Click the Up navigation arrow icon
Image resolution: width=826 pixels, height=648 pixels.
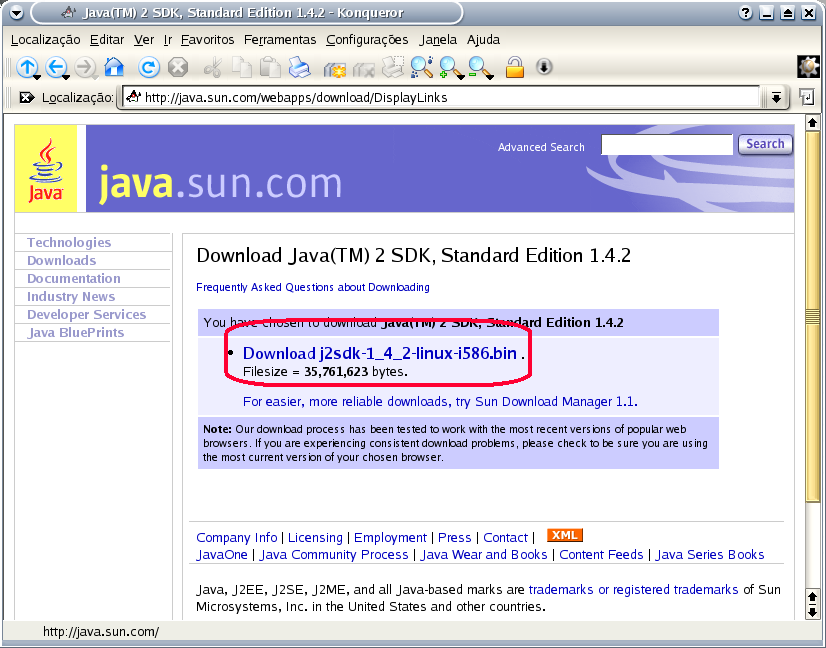click(x=26, y=67)
